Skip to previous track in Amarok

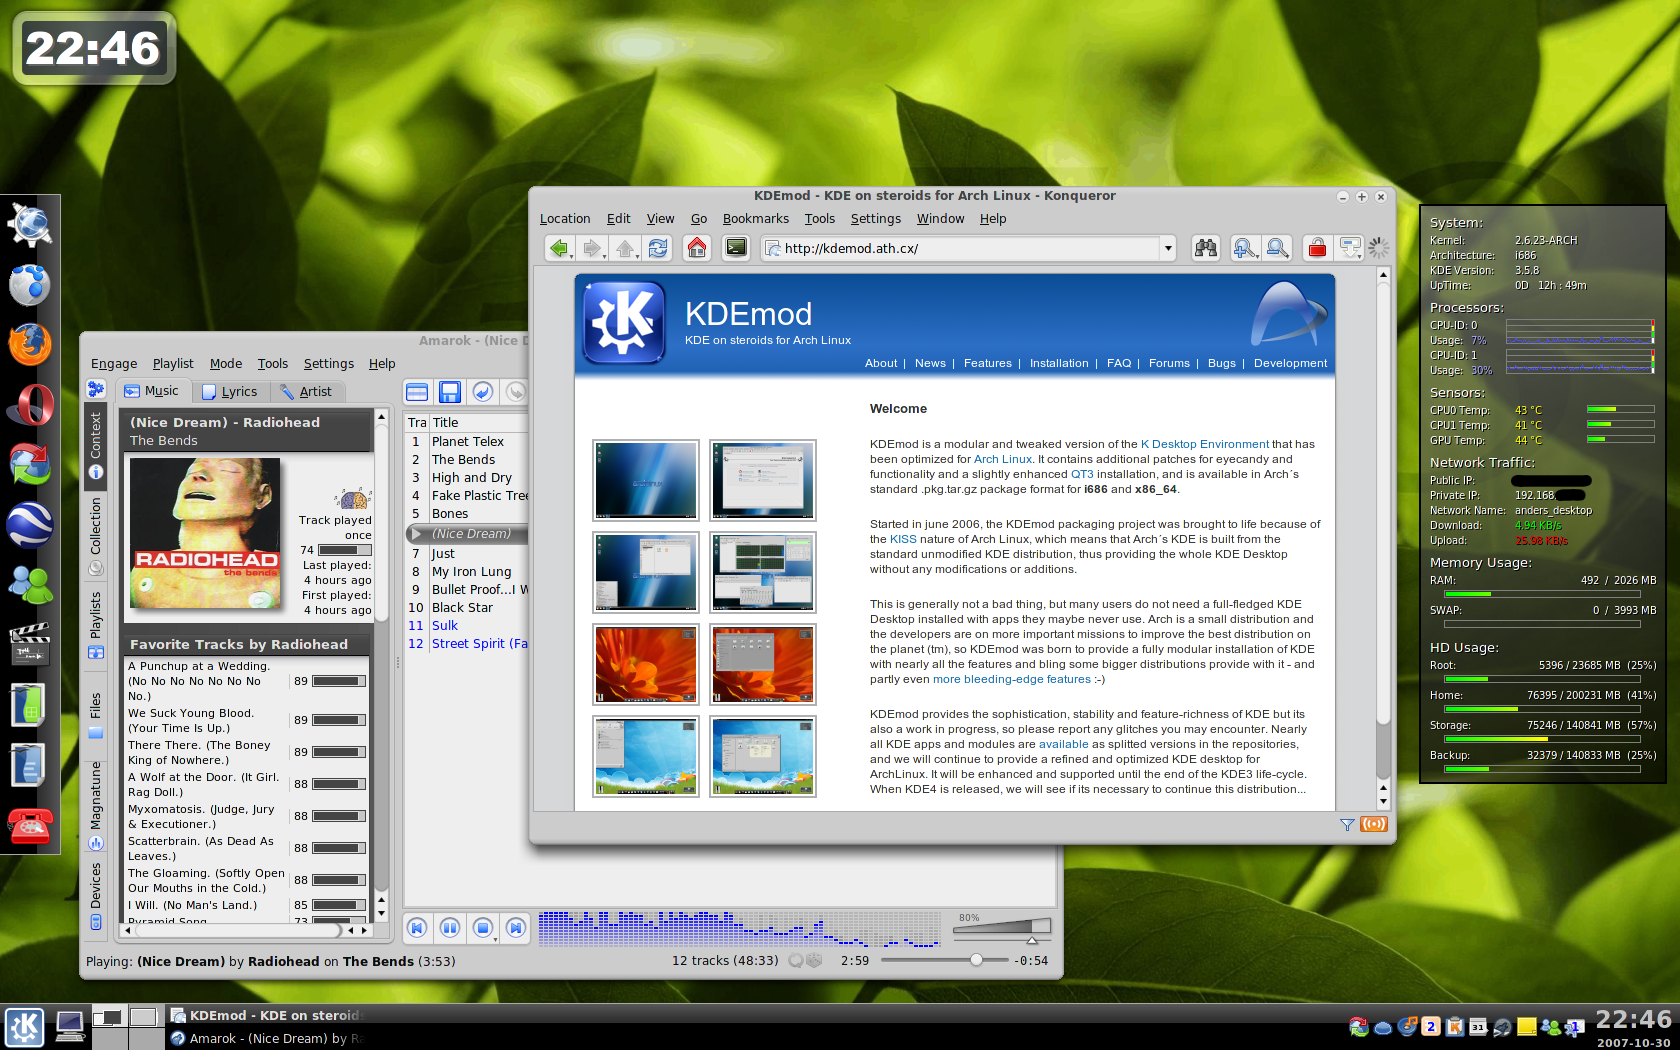(417, 928)
